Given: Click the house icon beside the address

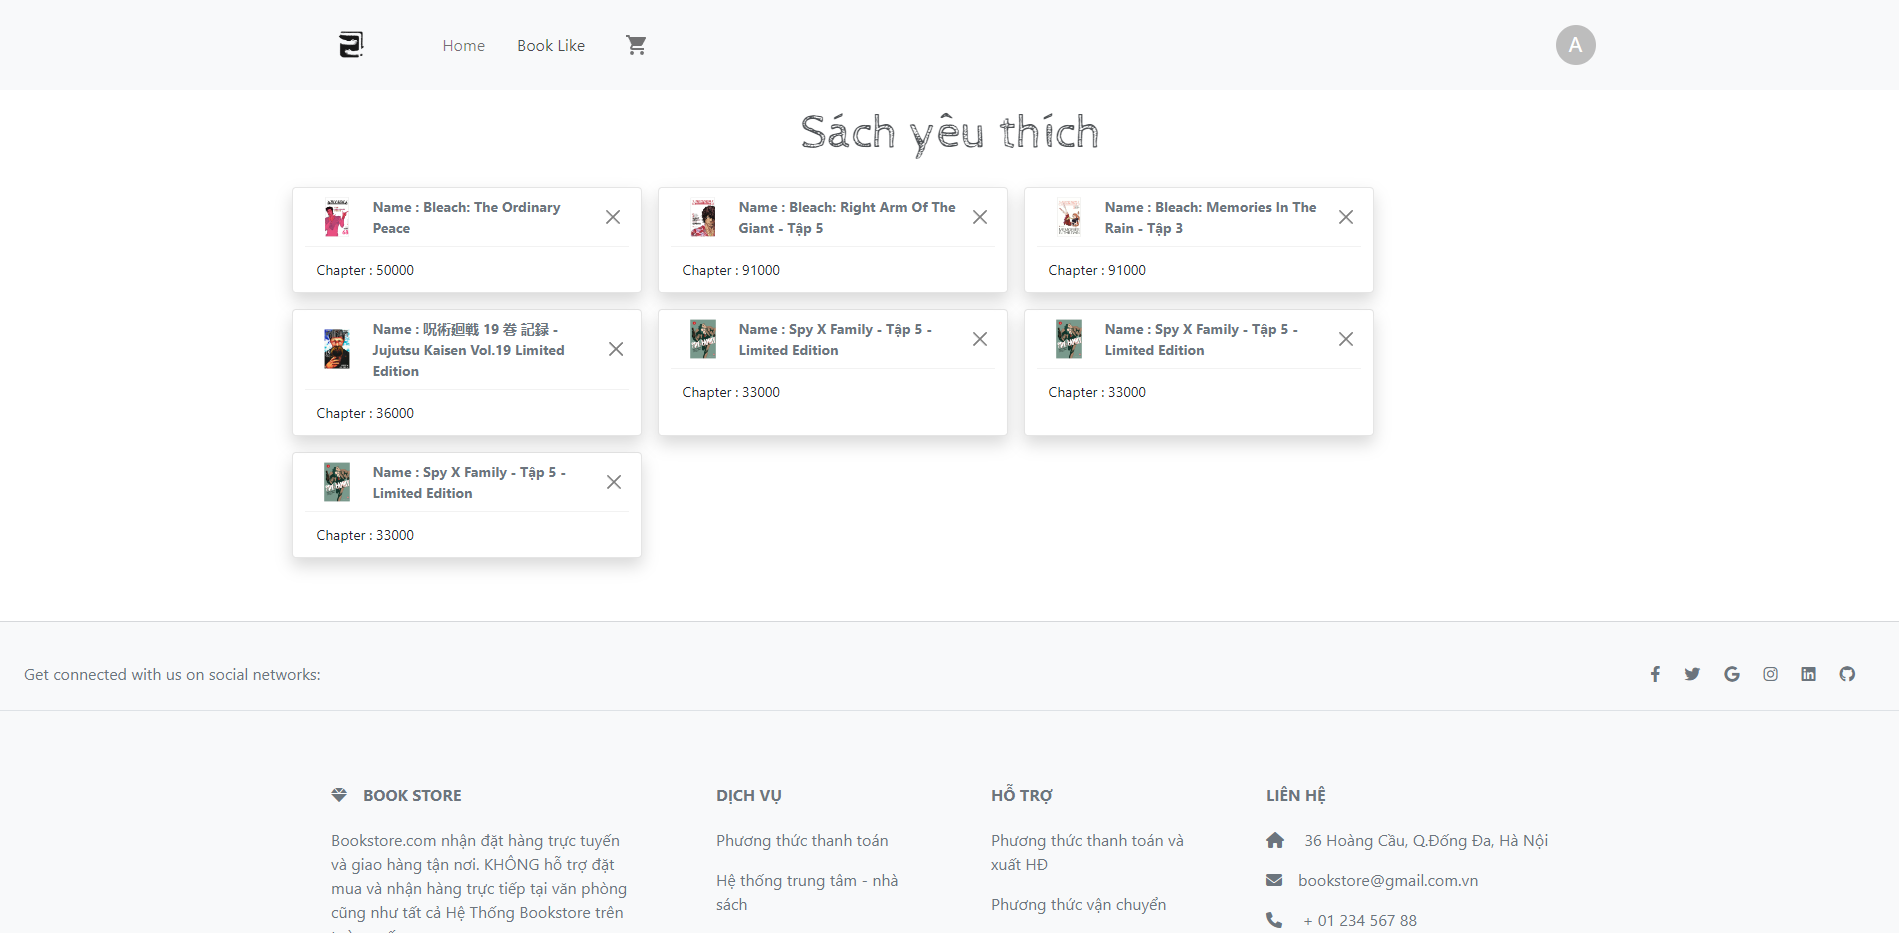Looking at the screenshot, I should pos(1275,840).
